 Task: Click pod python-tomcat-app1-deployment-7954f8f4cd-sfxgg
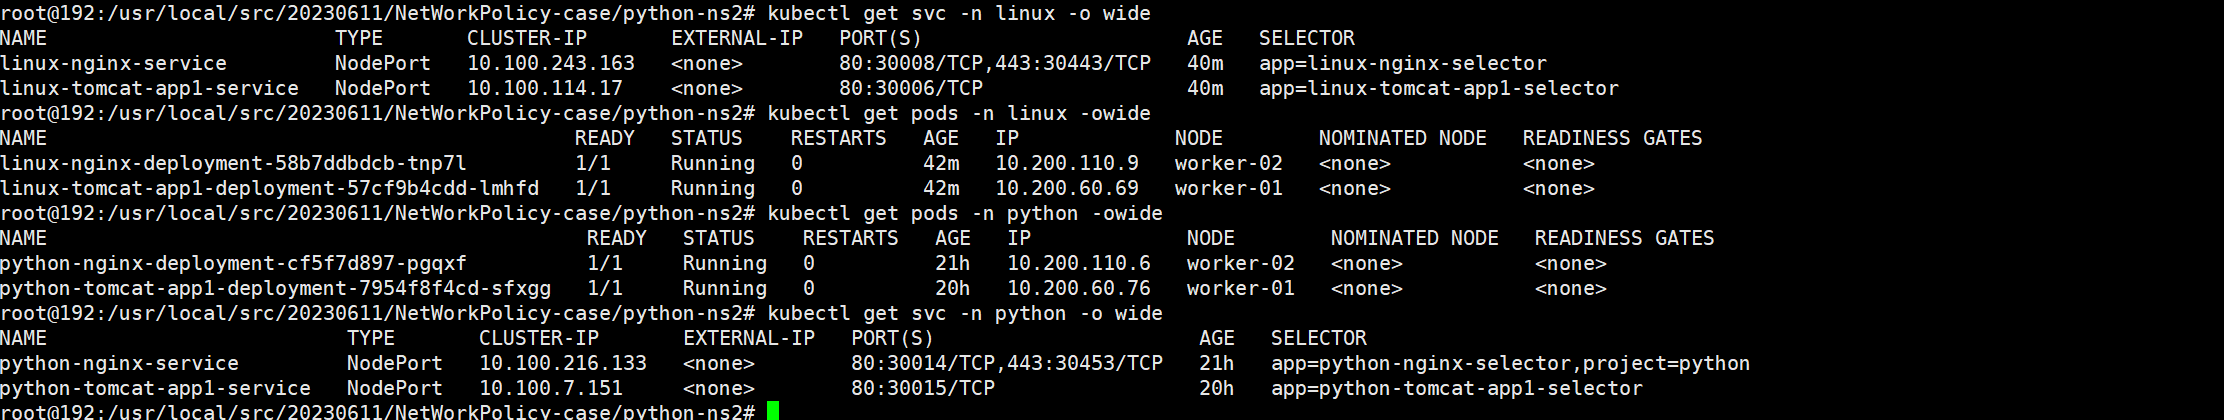275,288
